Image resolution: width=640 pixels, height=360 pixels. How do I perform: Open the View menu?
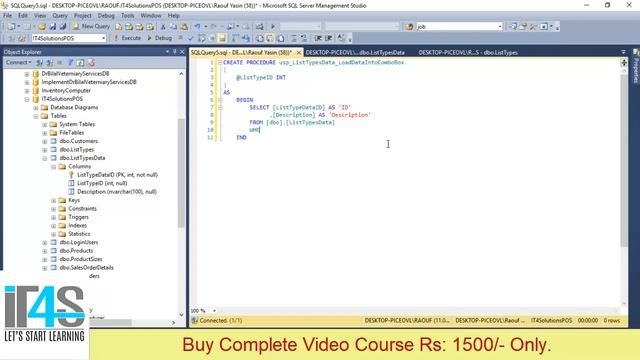(40, 16)
